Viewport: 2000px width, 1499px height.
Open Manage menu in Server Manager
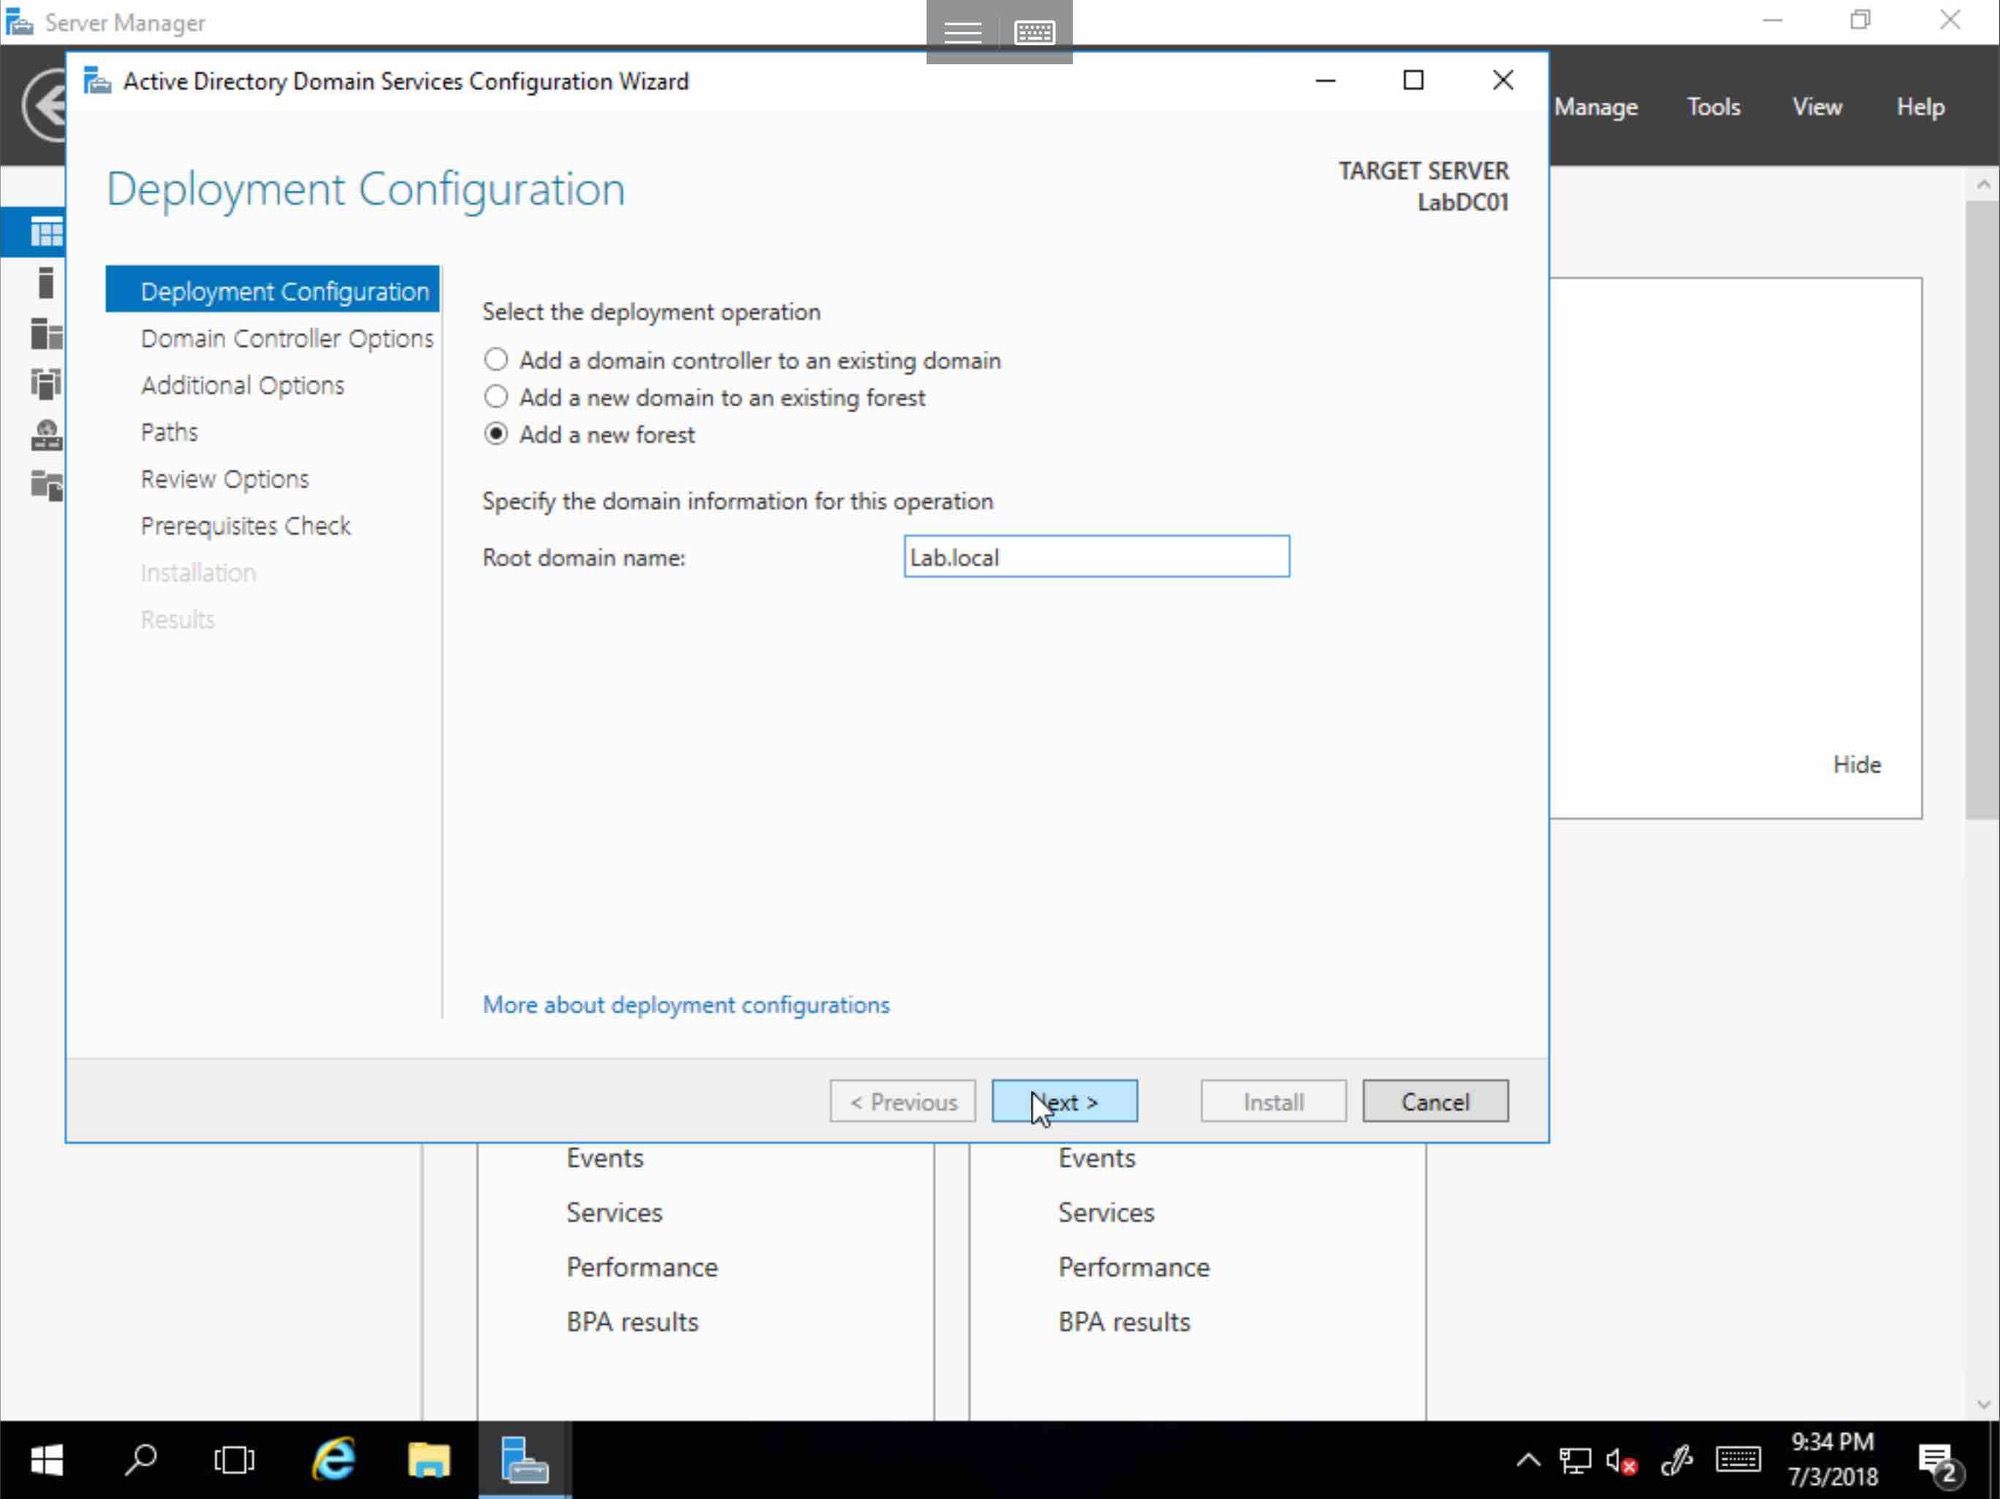[1596, 106]
